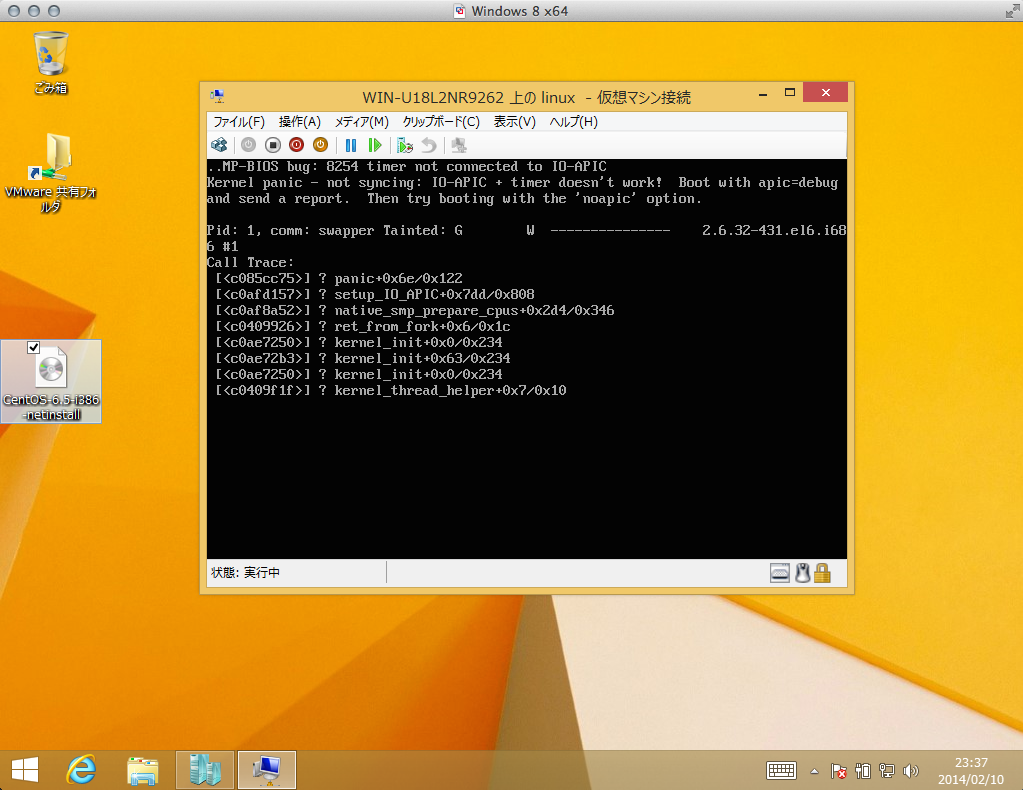The height and width of the screenshot is (790, 1023).
Task: Select the ごみ箱 recycle bin icon
Action: [x=50, y=63]
